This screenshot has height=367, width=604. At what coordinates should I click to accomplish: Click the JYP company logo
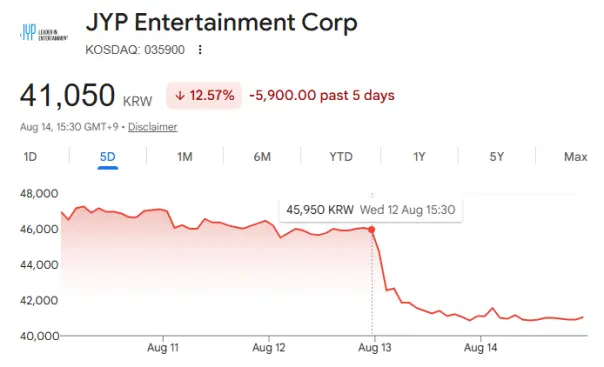[44, 32]
